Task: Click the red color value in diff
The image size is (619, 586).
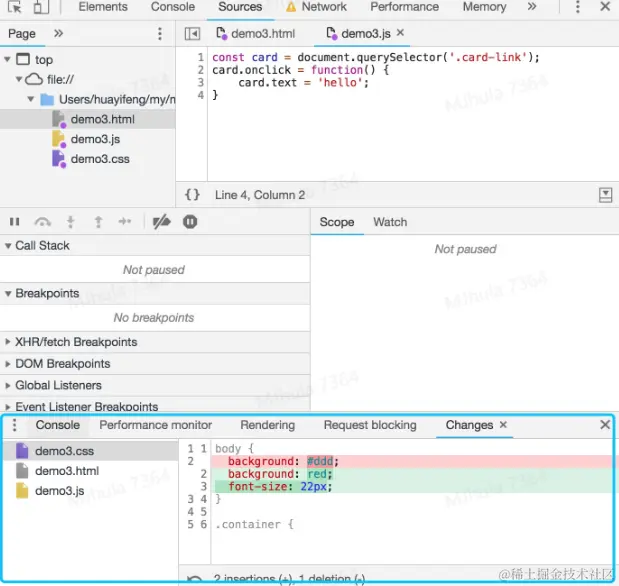Action: click(317, 474)
